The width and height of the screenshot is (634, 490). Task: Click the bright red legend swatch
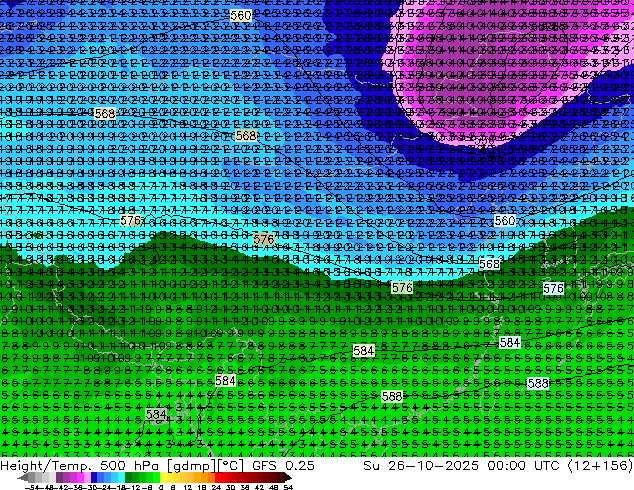218,477
